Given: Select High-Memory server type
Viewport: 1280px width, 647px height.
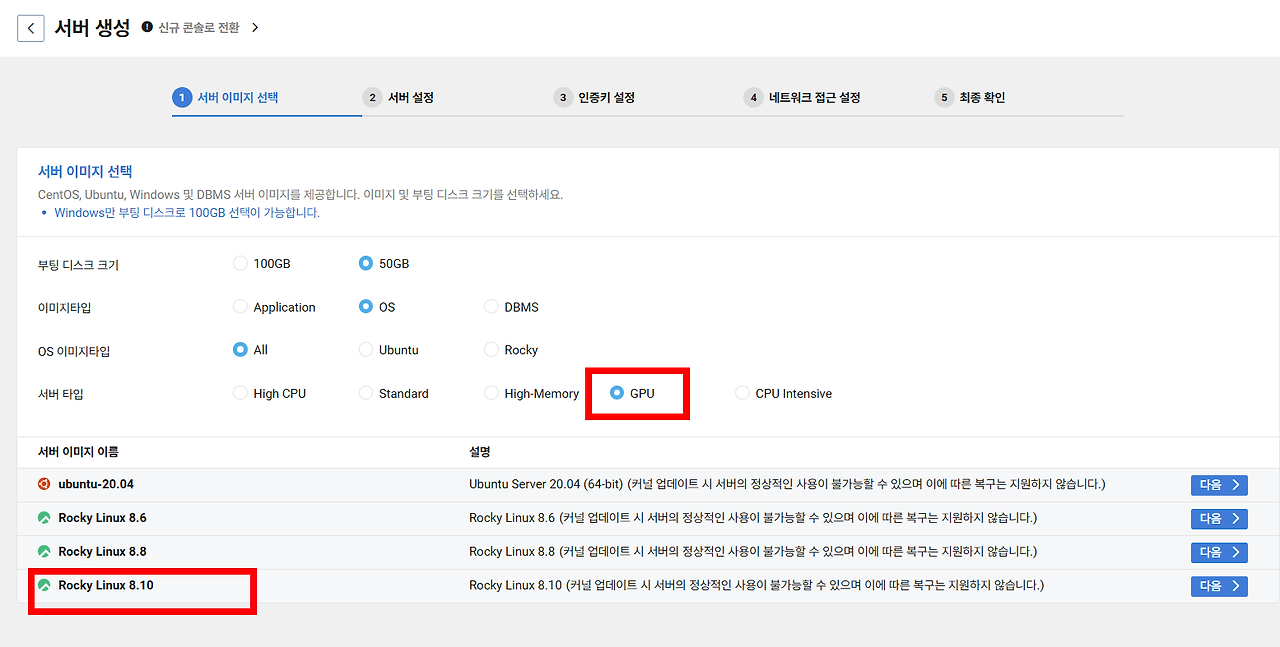Looking at the screenshot, I should tap(491, 393).
